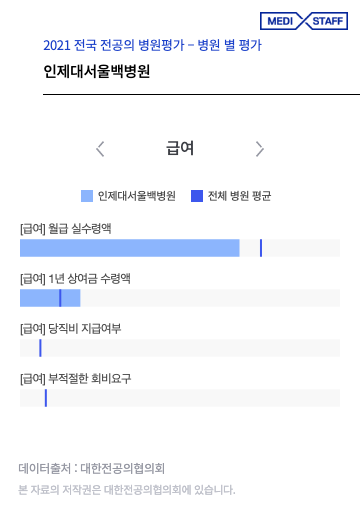Click the average marker on 상여금 bar

coord(60,298)
